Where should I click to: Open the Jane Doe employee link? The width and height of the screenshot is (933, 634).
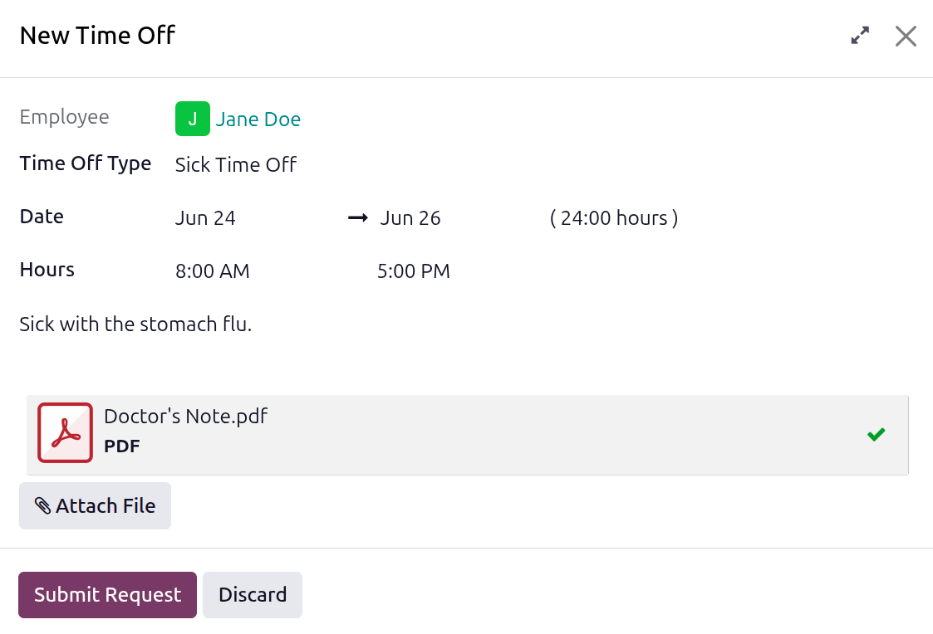(x=258, y=119)
